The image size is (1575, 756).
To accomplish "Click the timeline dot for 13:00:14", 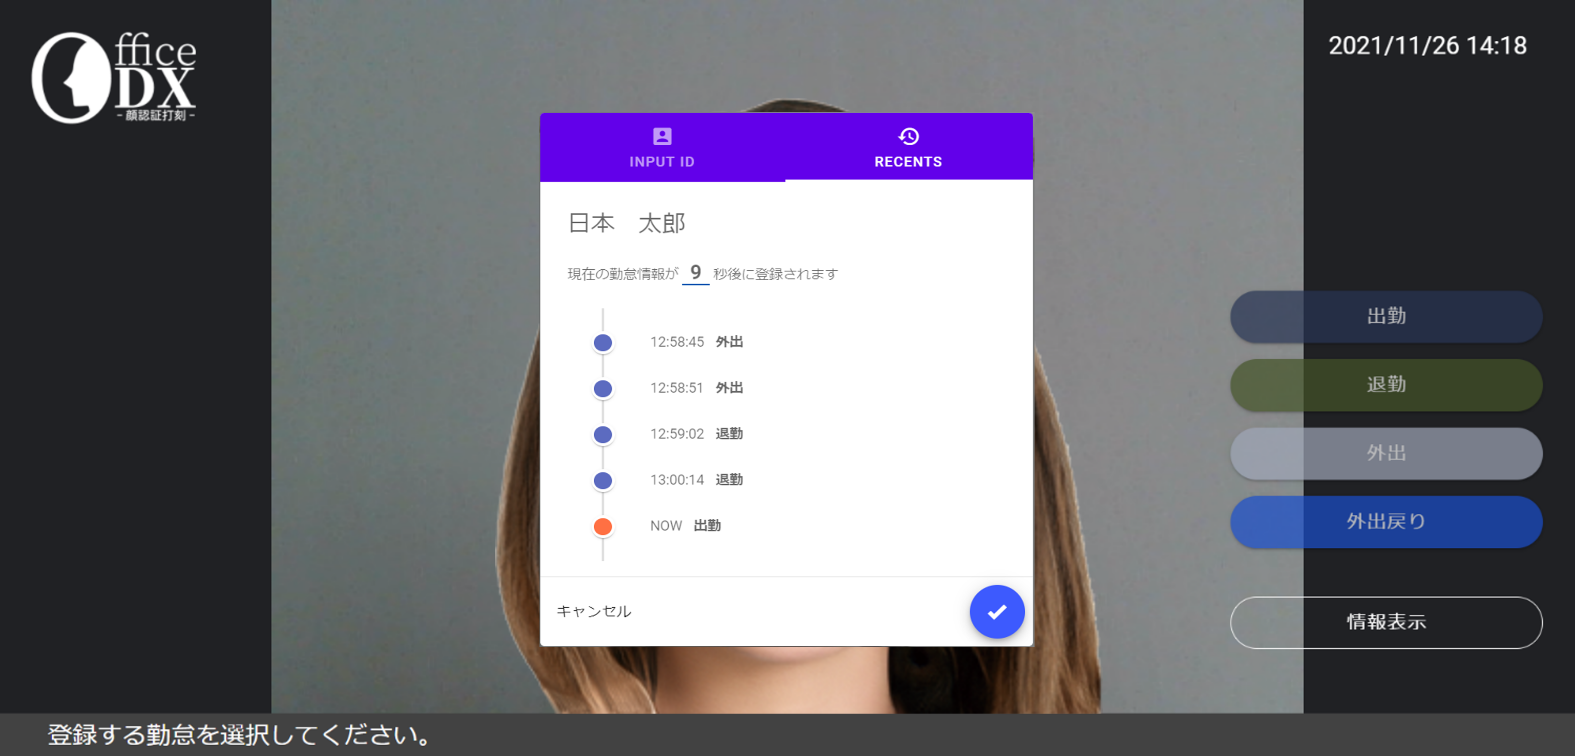I will click(603, 481).
